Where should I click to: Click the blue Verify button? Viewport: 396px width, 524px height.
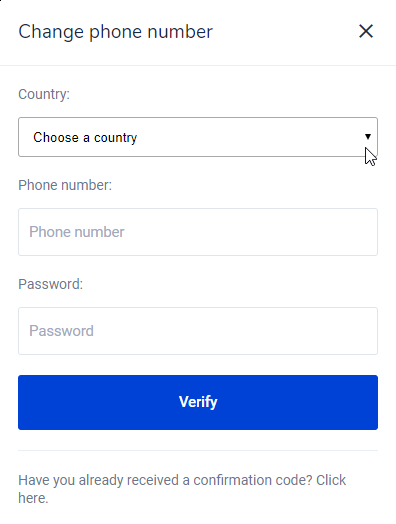click(x=198, y=402)
